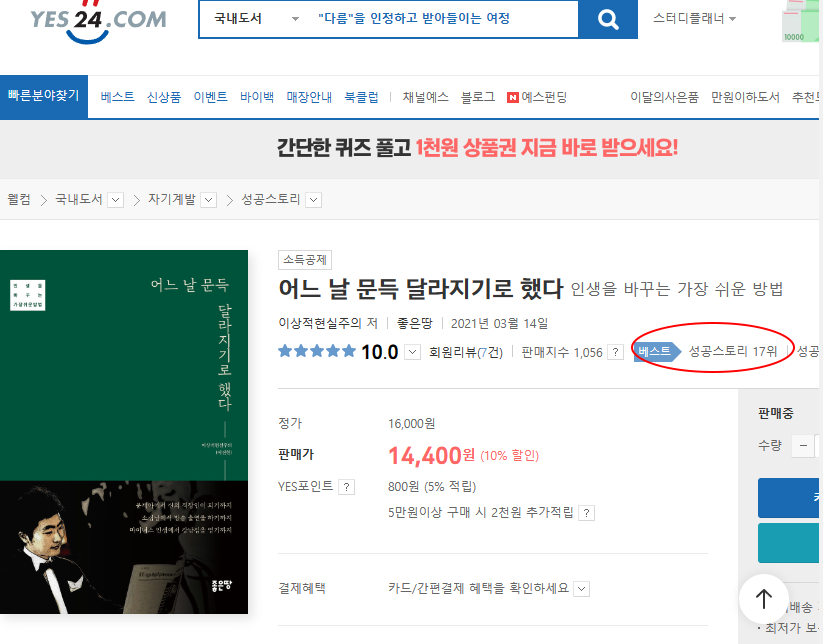Click the book title 어느 날 문득 달라지기로 했다
The image size is (823, 644).
(x=421, y=288)
